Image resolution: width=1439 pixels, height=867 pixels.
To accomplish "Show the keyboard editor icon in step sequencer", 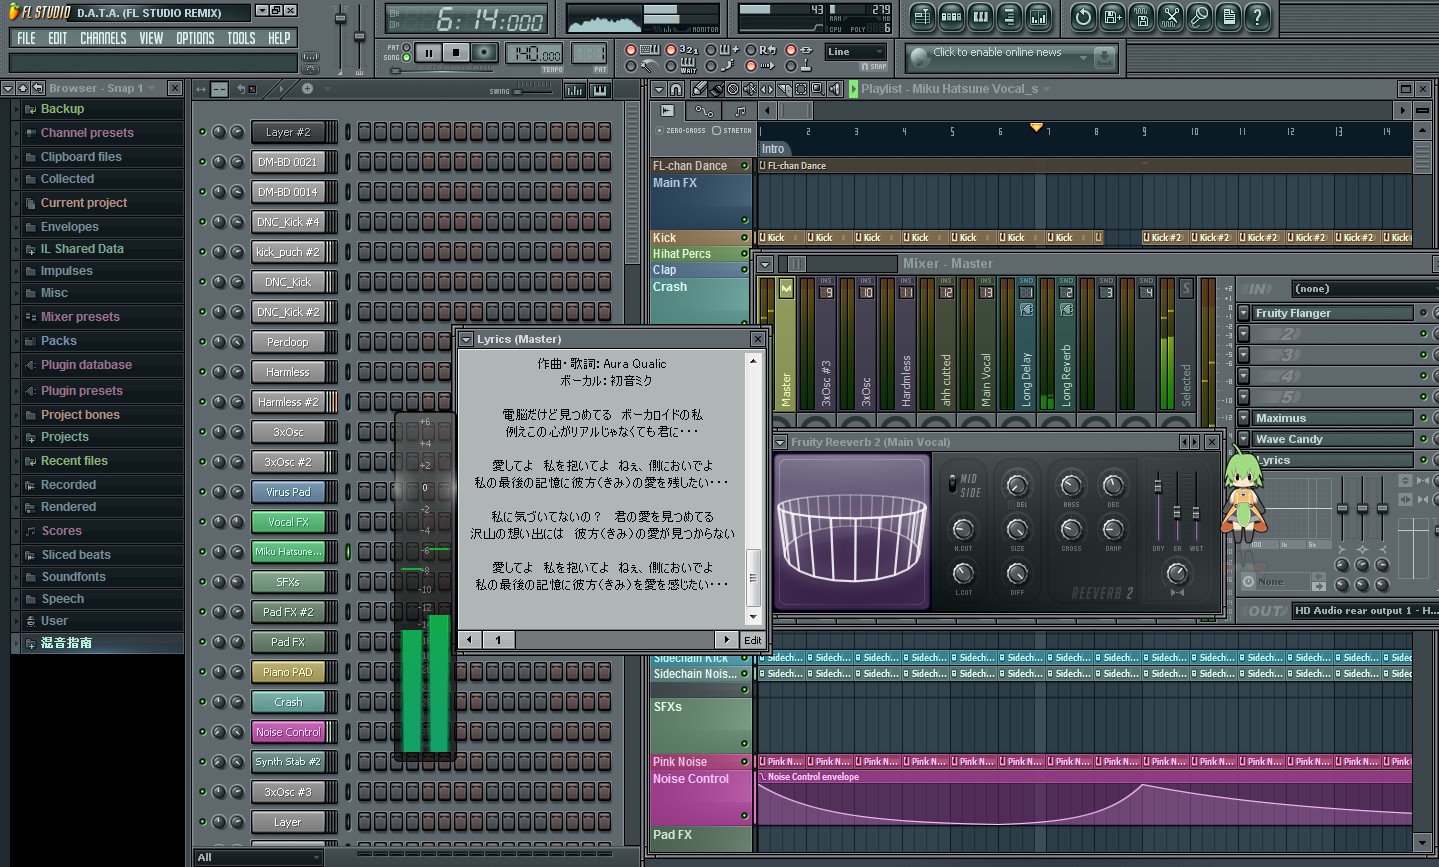I will (600, 90).
